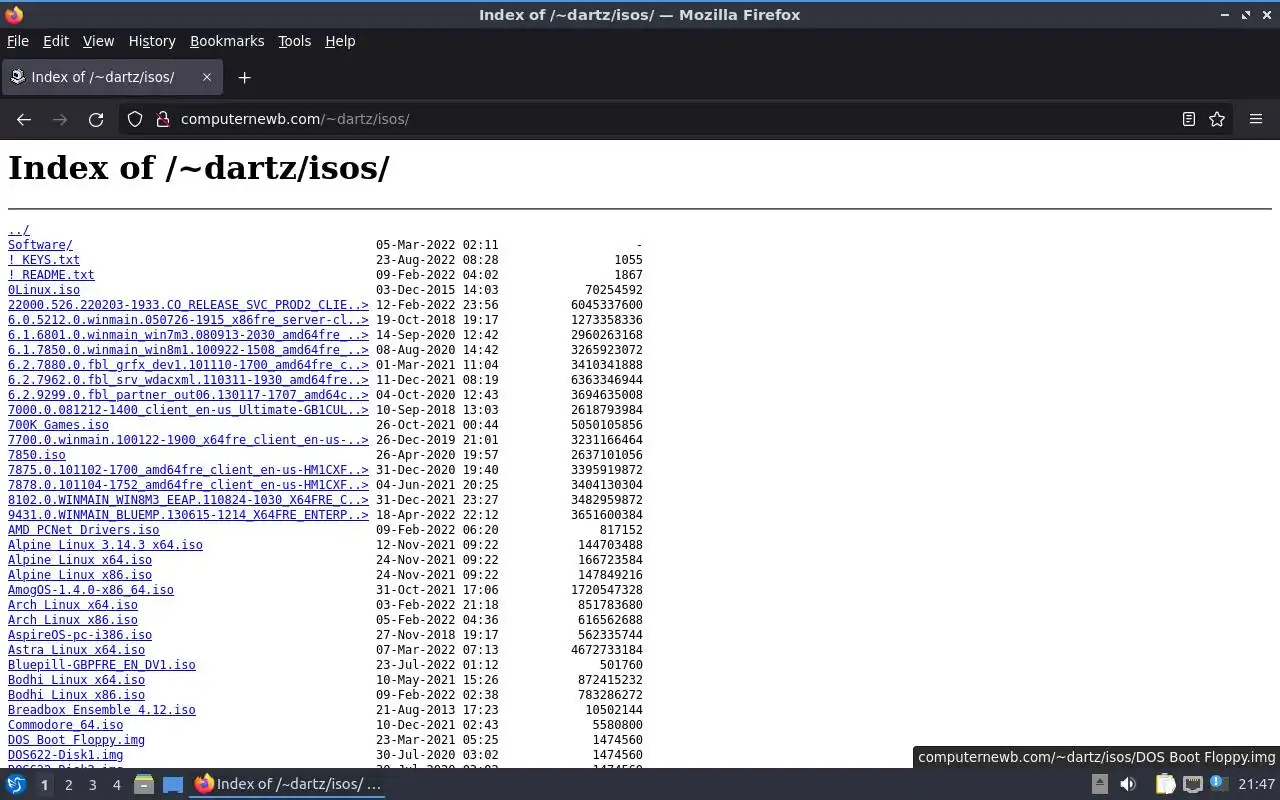This screenshot has width=1280, height=800.
Task: Click the Arch_Linux_x64.iso link
Action: point(73,605)
